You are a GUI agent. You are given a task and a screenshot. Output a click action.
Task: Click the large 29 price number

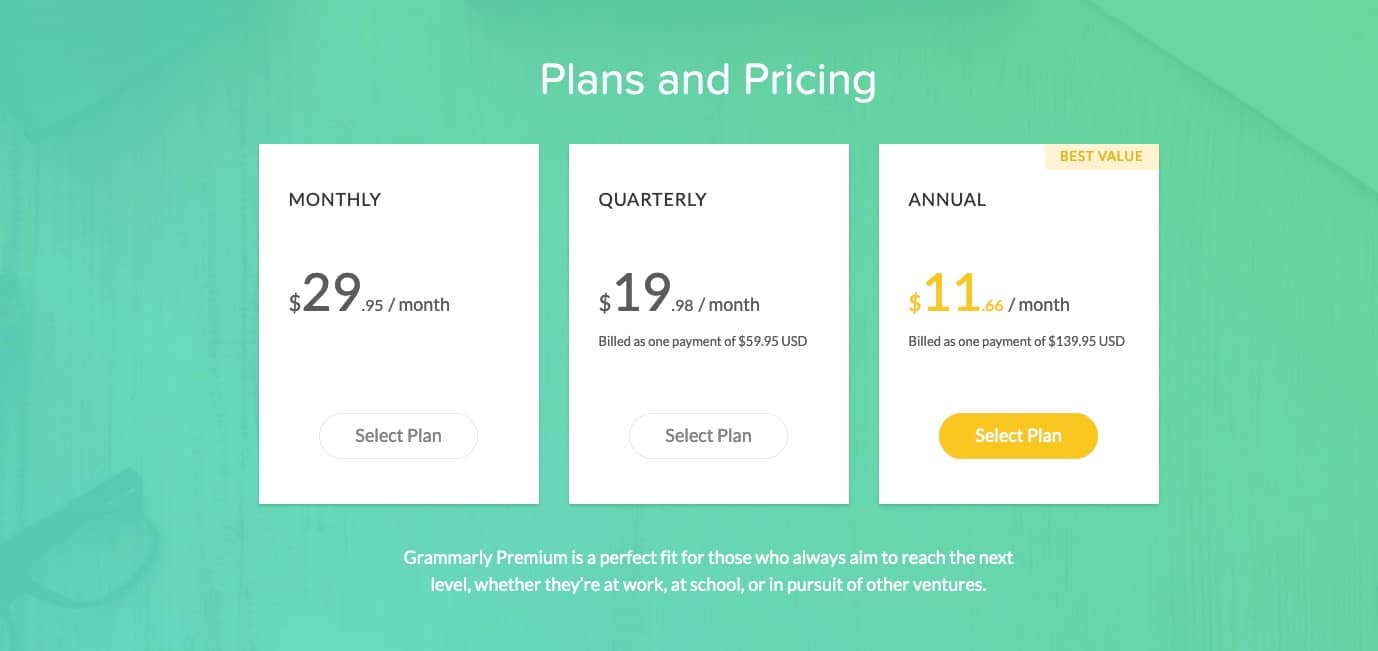click(x=331, y=293)
